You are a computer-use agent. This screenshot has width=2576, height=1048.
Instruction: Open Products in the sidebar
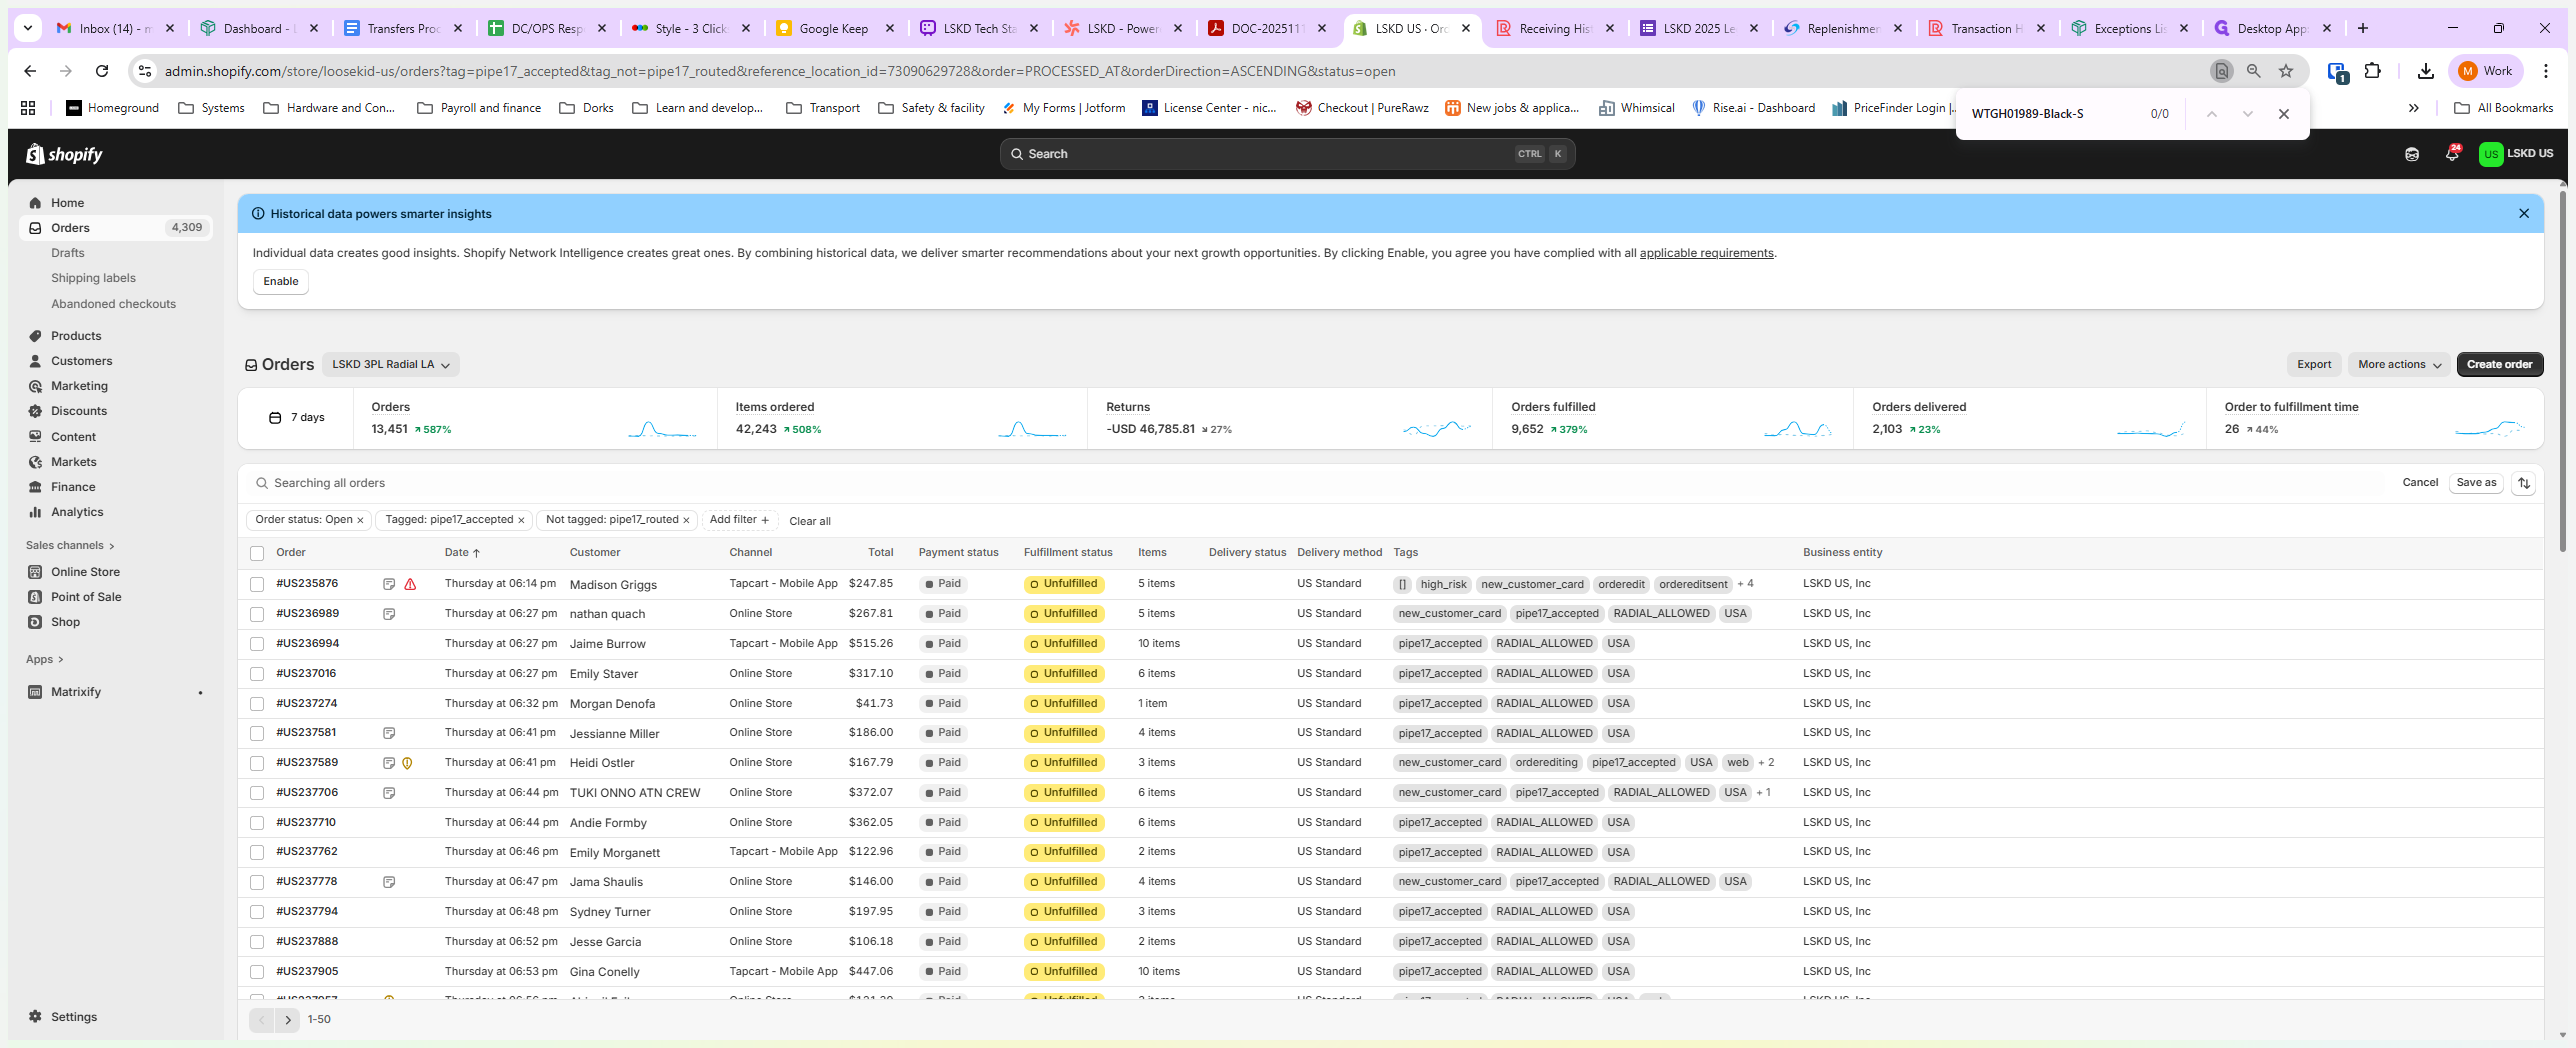[x=76, y=336]
